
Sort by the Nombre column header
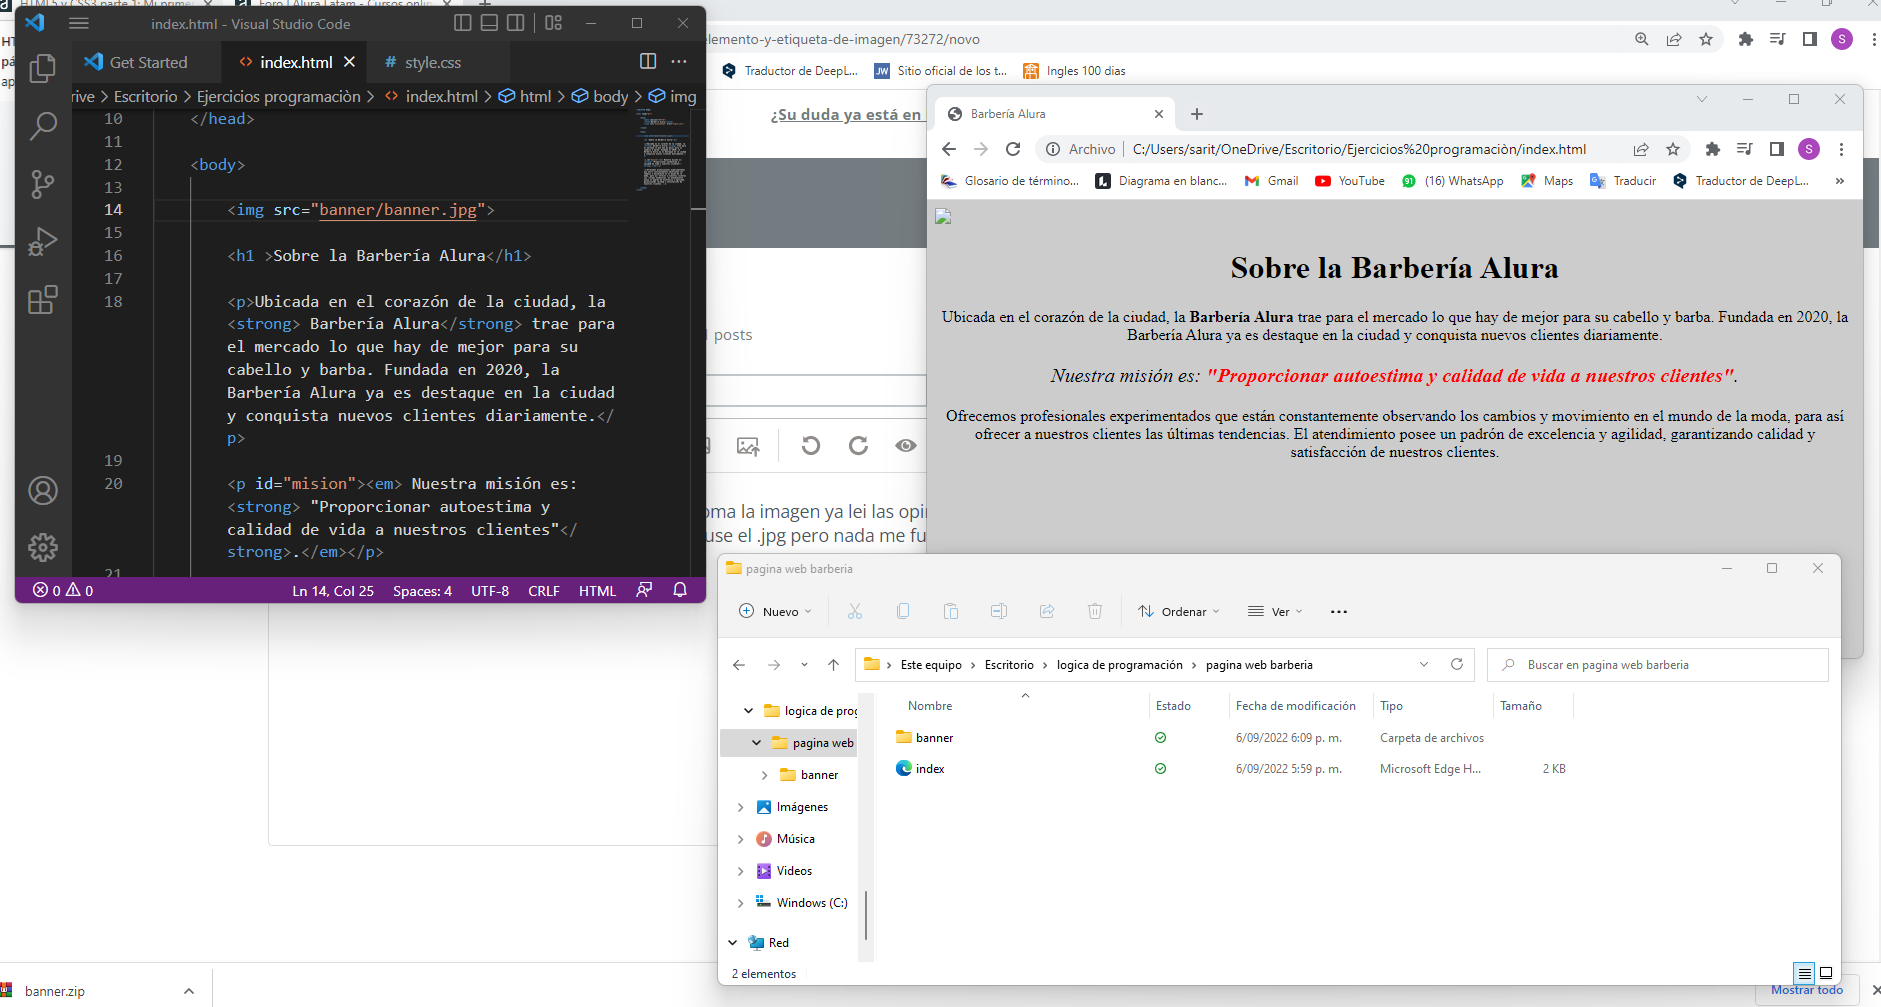929,706
